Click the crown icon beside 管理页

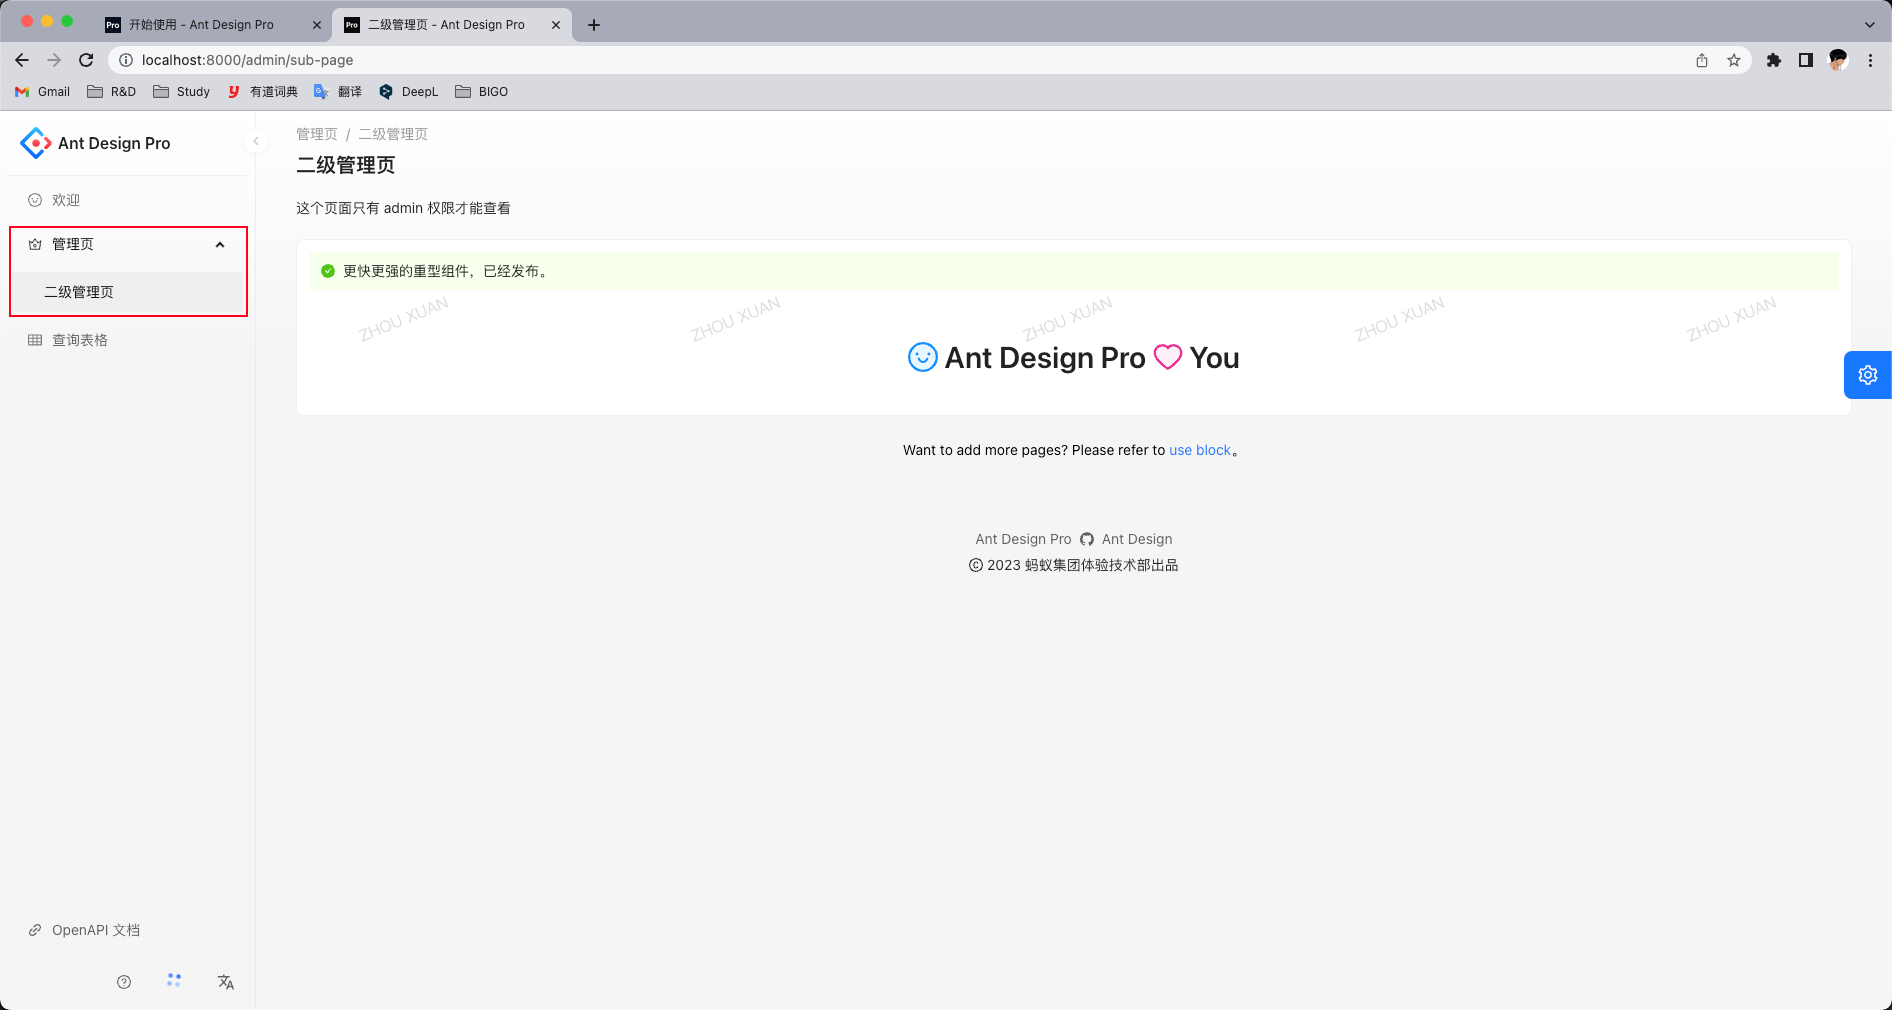35,245
